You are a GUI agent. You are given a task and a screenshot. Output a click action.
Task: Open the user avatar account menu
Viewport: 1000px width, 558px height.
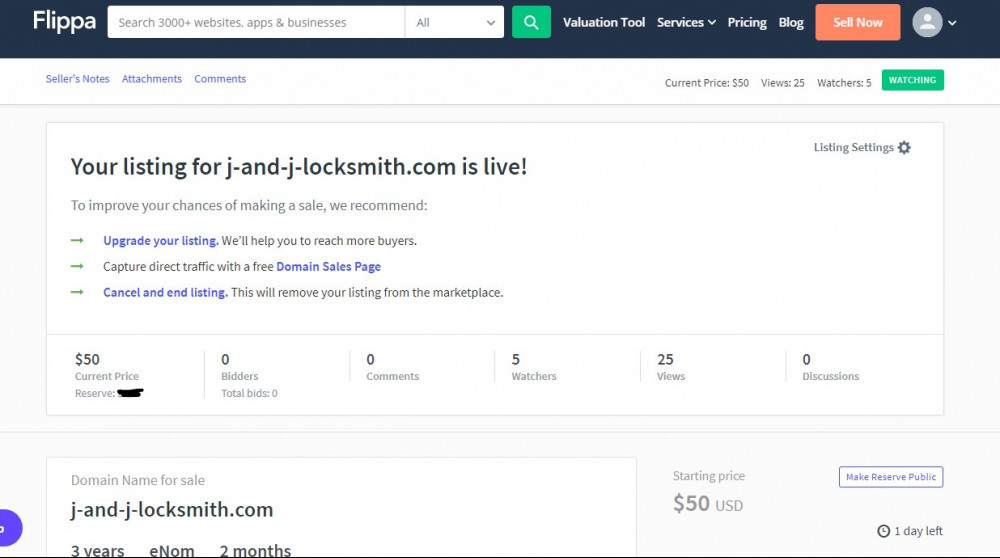tap(927, 22)
